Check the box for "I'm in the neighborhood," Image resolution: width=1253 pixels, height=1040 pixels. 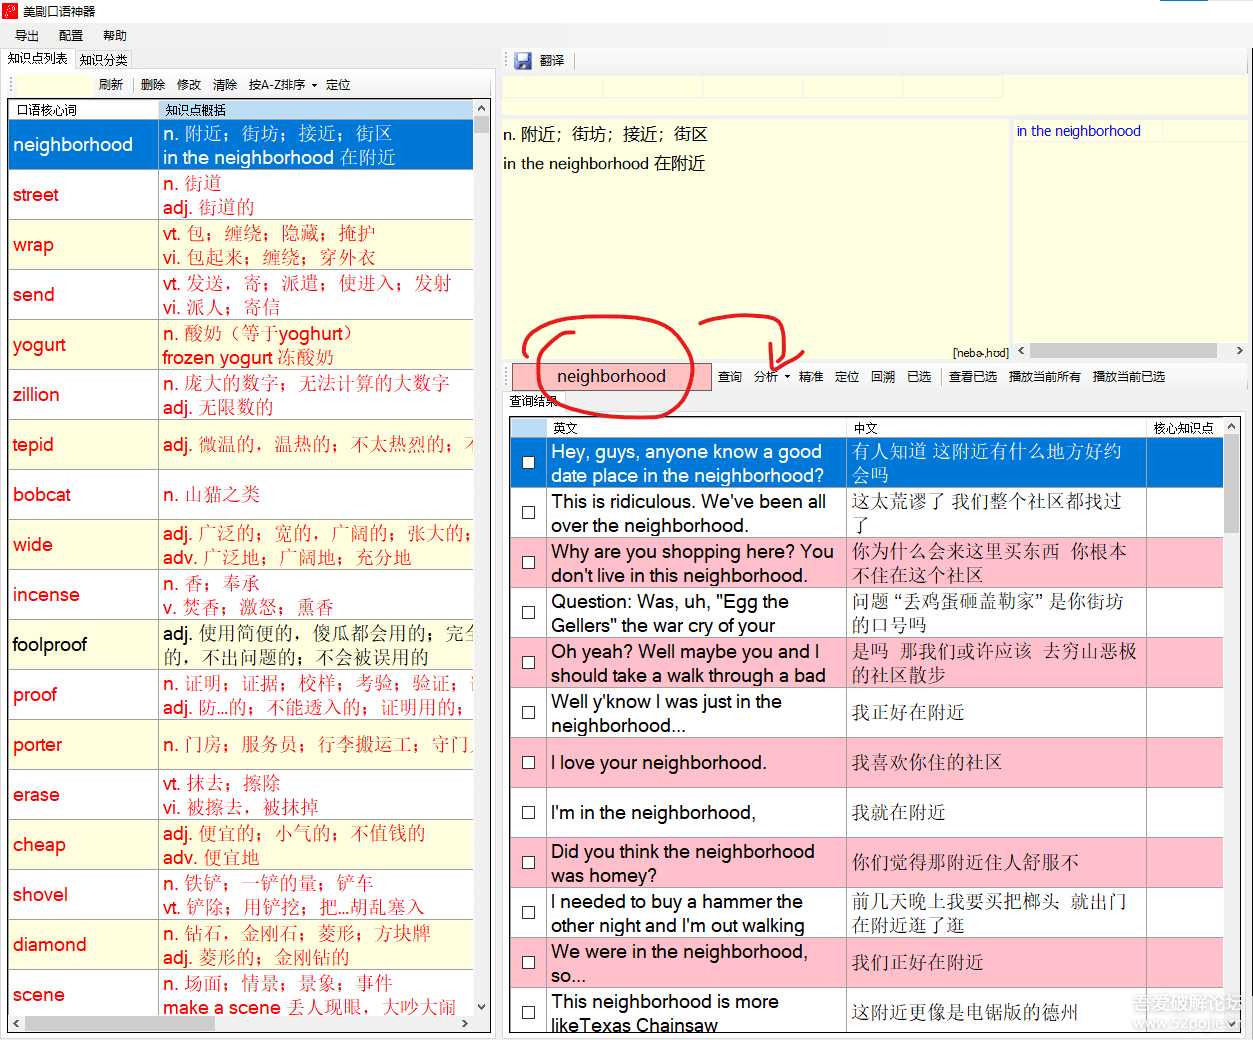(x=528, y=812)
